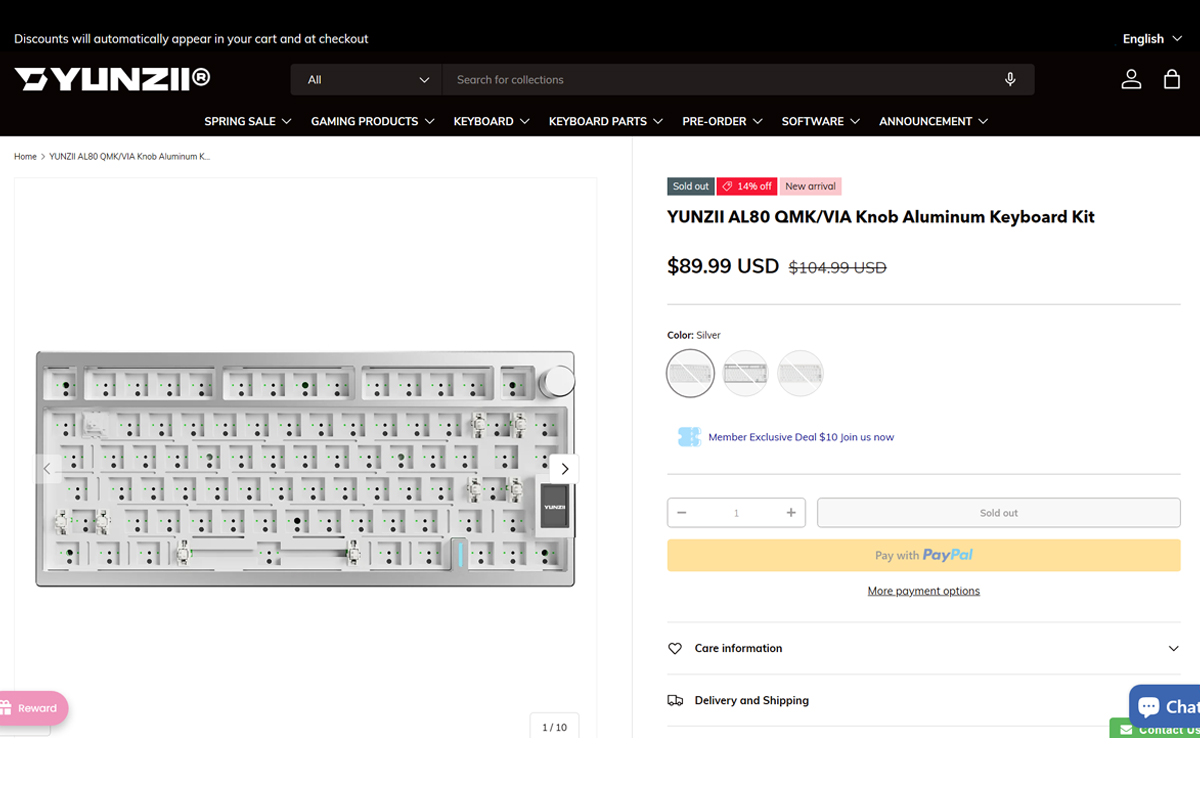Decrease quantity with minus button
The width and height of the screenshot is (1200, 800).
coord(682,513)
